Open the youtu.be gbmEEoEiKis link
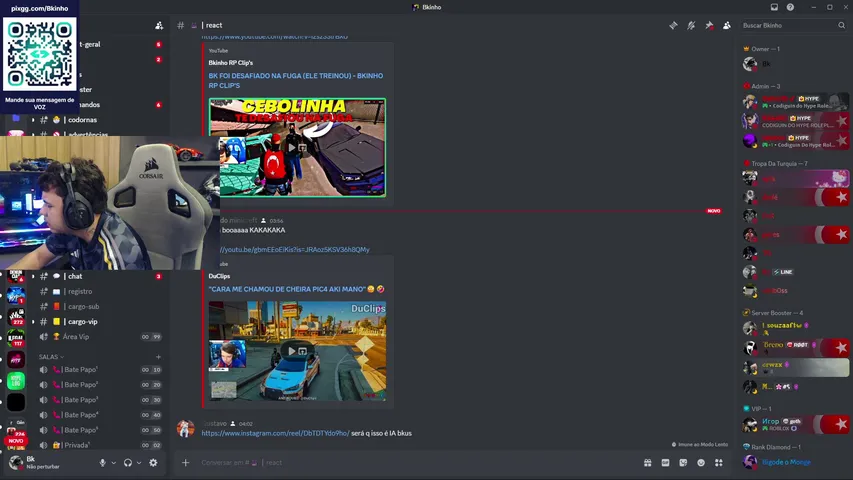Screen dimensions: 853x480 [x=294, y=250]
